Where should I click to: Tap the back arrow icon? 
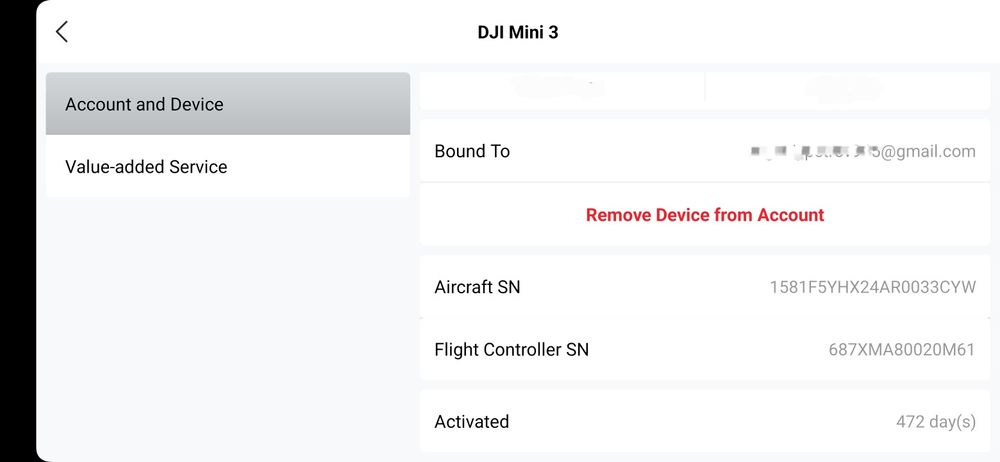coord(62,32)
